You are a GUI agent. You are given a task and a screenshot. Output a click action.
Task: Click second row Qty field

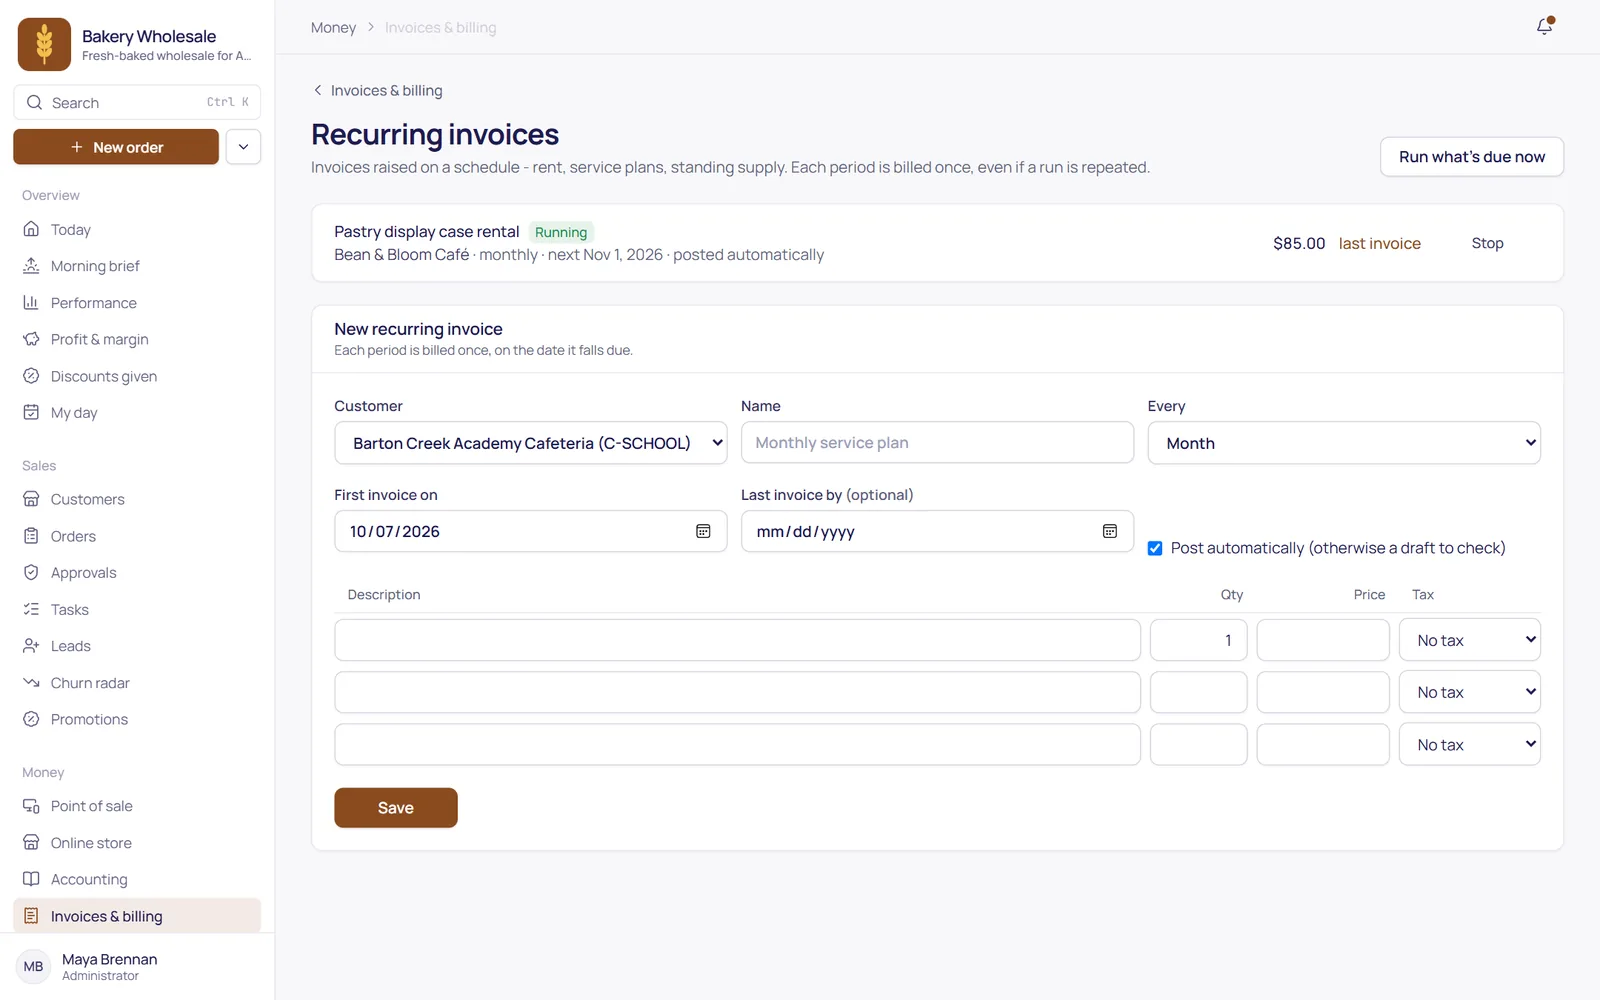pyautogui.click(x=1198, y=692)
